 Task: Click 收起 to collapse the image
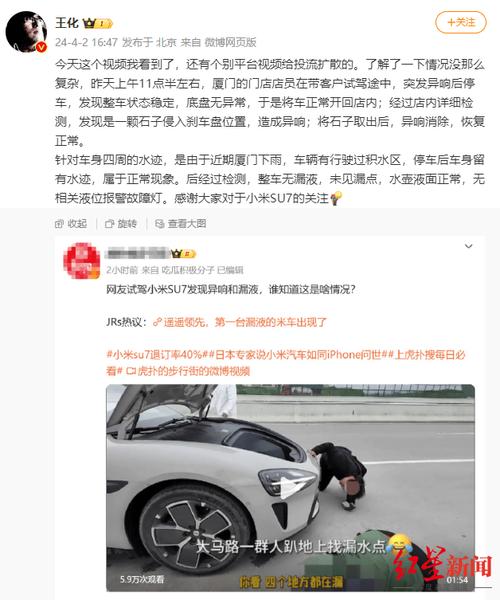(71, 223)
